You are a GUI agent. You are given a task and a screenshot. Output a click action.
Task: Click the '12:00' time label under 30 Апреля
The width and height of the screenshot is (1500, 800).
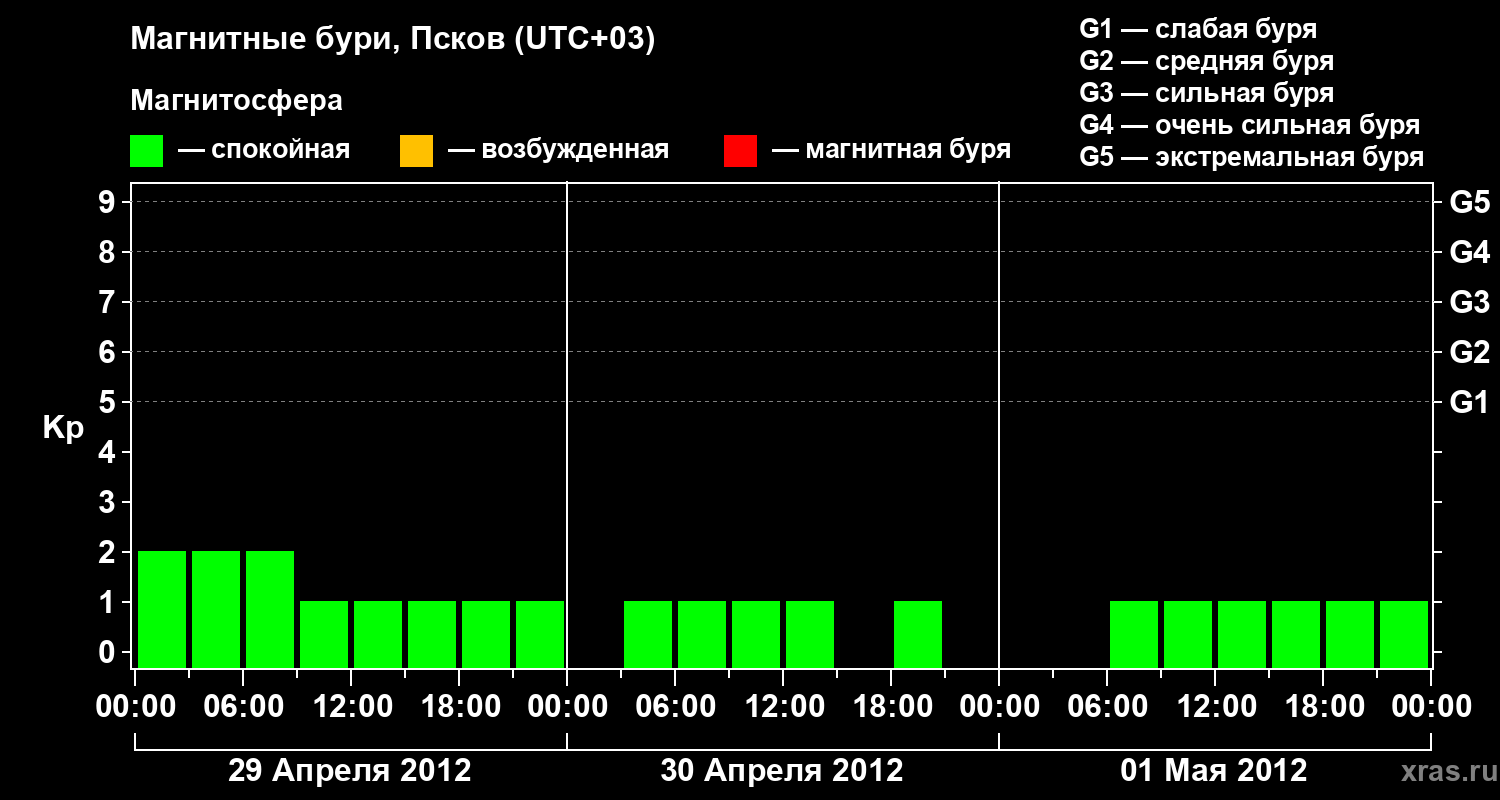tap(783, 707)
